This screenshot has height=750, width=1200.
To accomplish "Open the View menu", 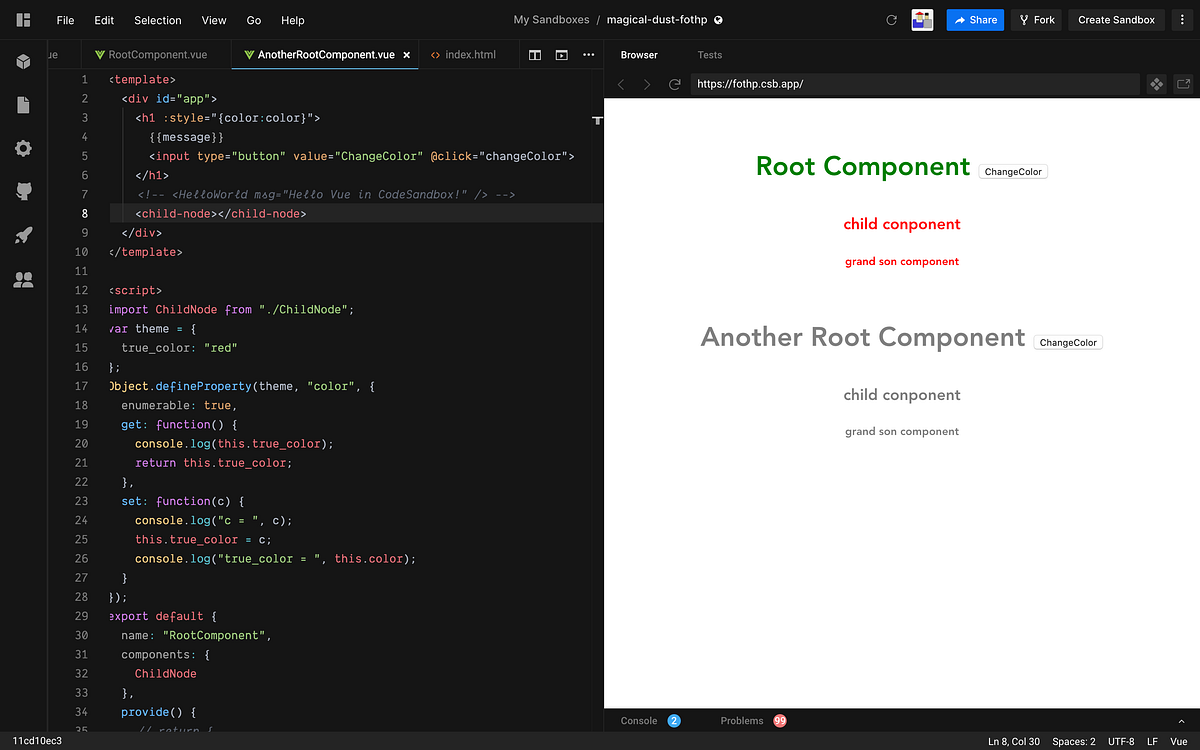I will click(x=214, y=20).
